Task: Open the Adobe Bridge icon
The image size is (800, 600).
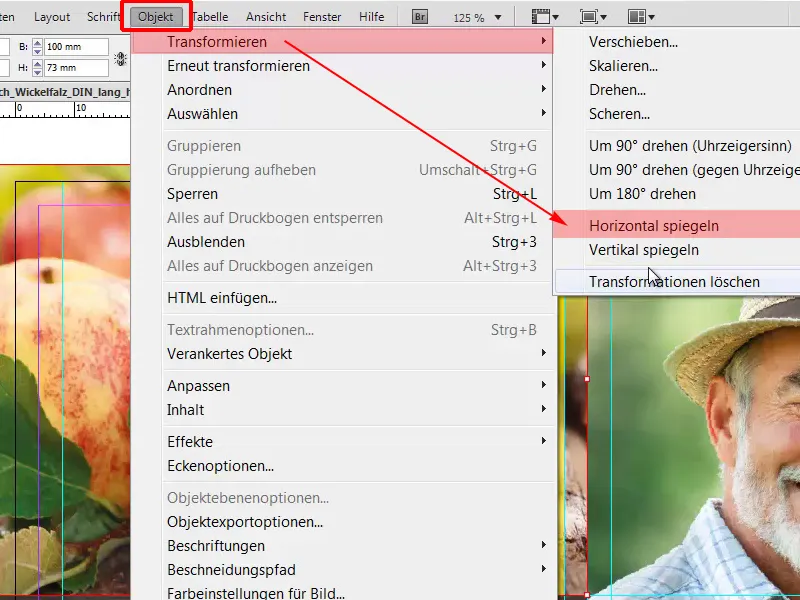Action: (x=419, y=17)
